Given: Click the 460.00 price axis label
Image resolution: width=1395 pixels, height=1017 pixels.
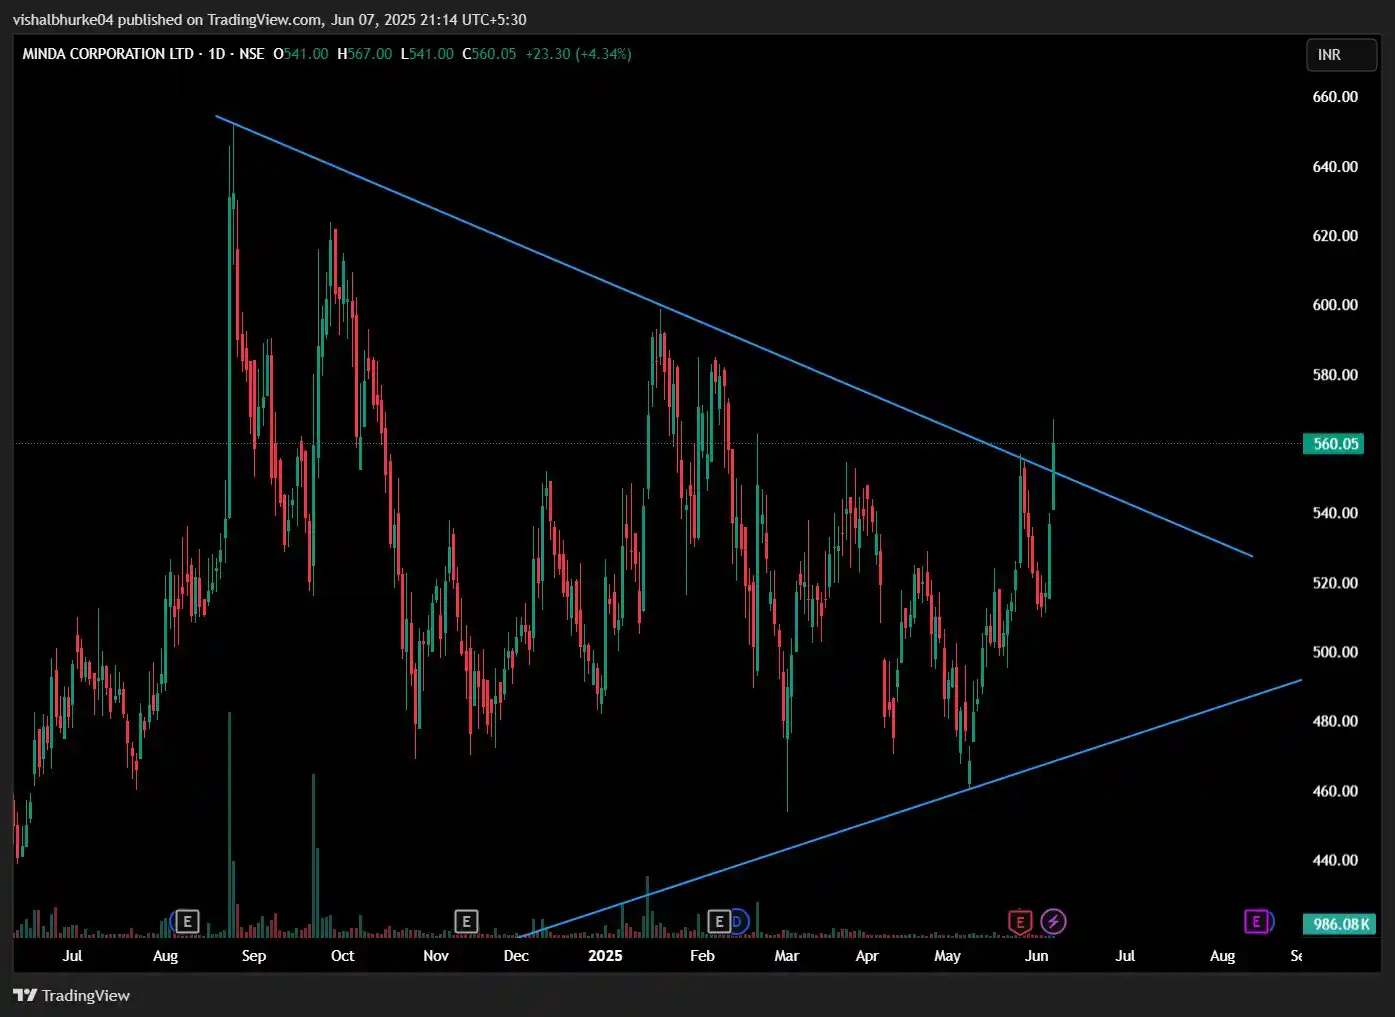Looking at the screenshot, I should pos(1335,791).
